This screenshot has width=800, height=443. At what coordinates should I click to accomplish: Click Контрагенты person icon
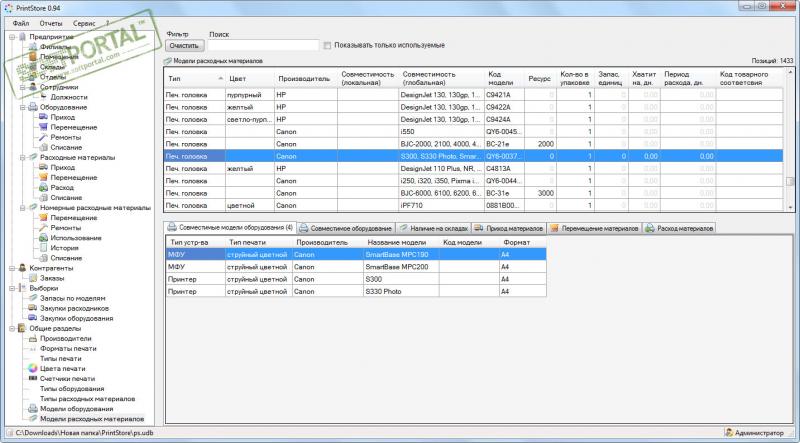tap(22, 268)
